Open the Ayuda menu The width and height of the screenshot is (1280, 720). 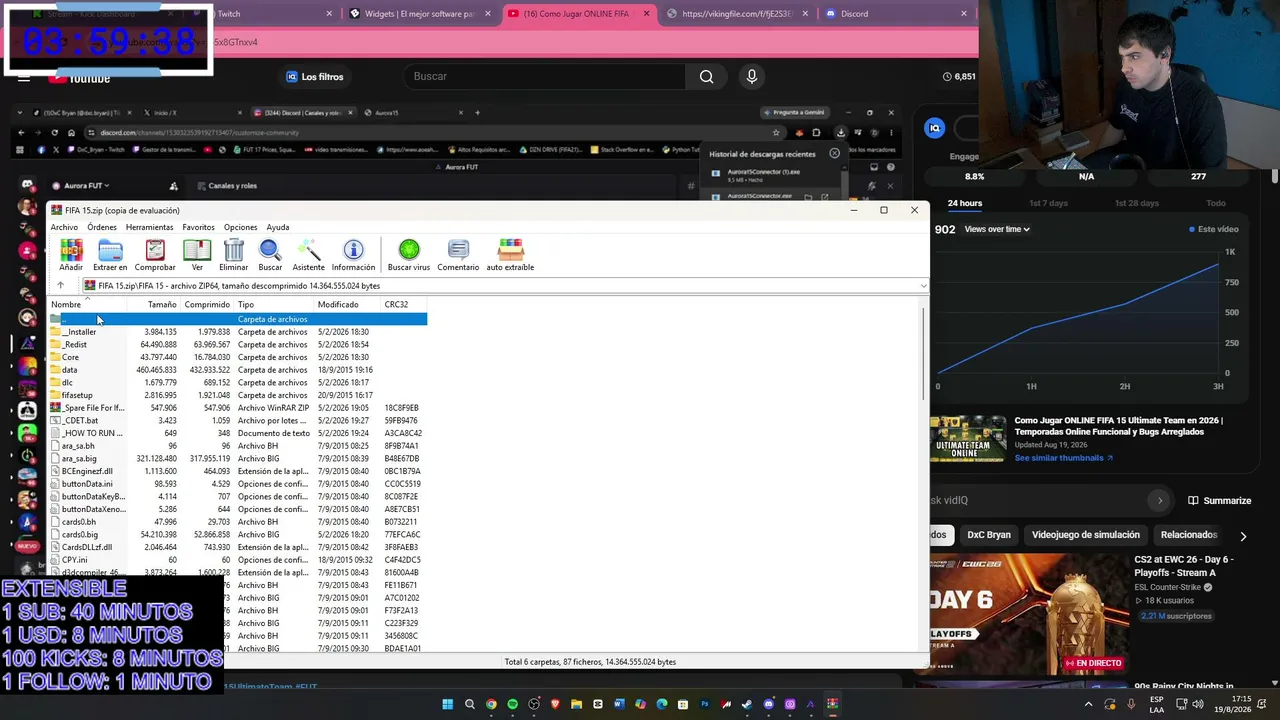coord(278,227)
